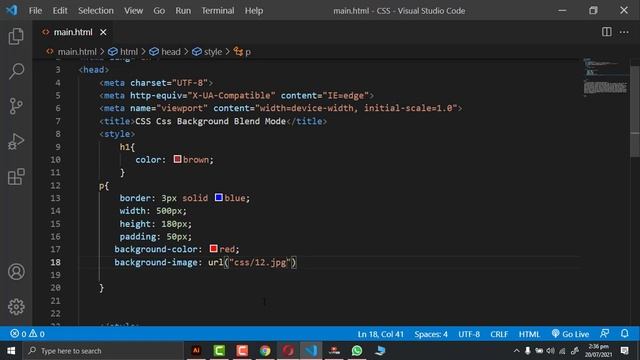This screenshot has width=640, height=360.
Task: Open the Search view in activity bar
Action: pyautogui.click(x=16, y=71)
